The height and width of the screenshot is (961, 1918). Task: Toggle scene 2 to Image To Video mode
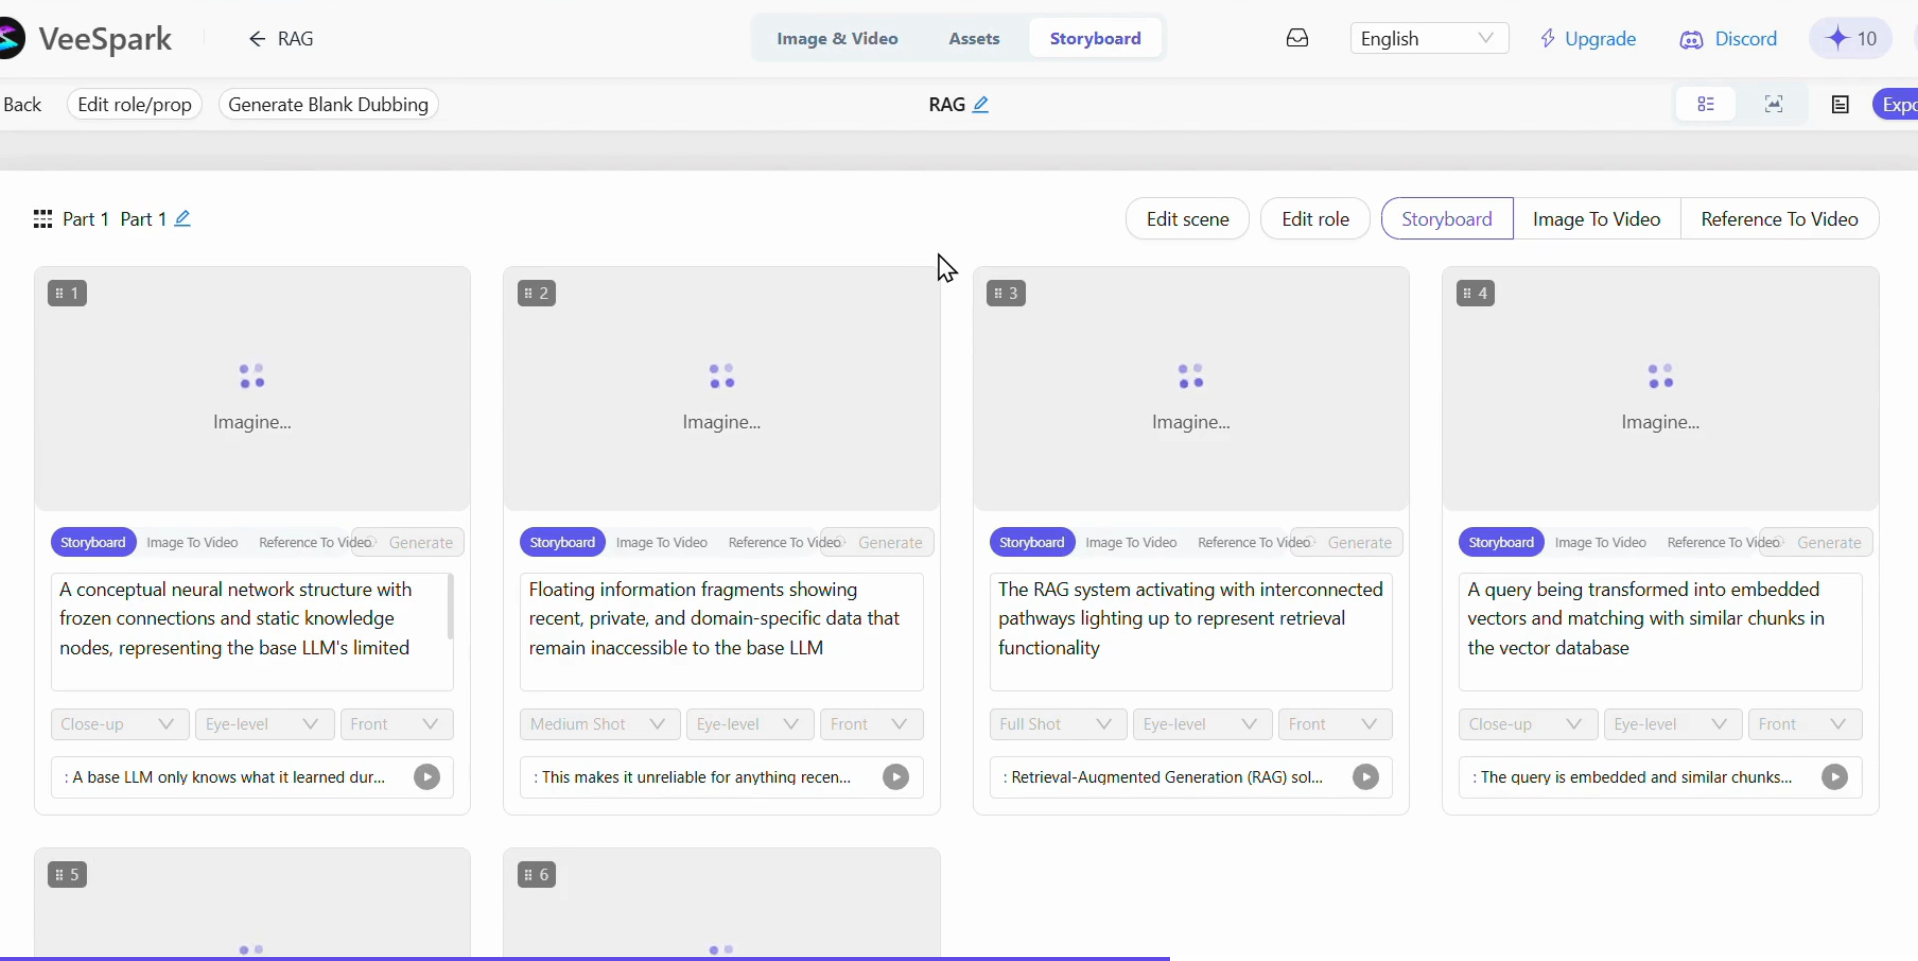(662, 542)
